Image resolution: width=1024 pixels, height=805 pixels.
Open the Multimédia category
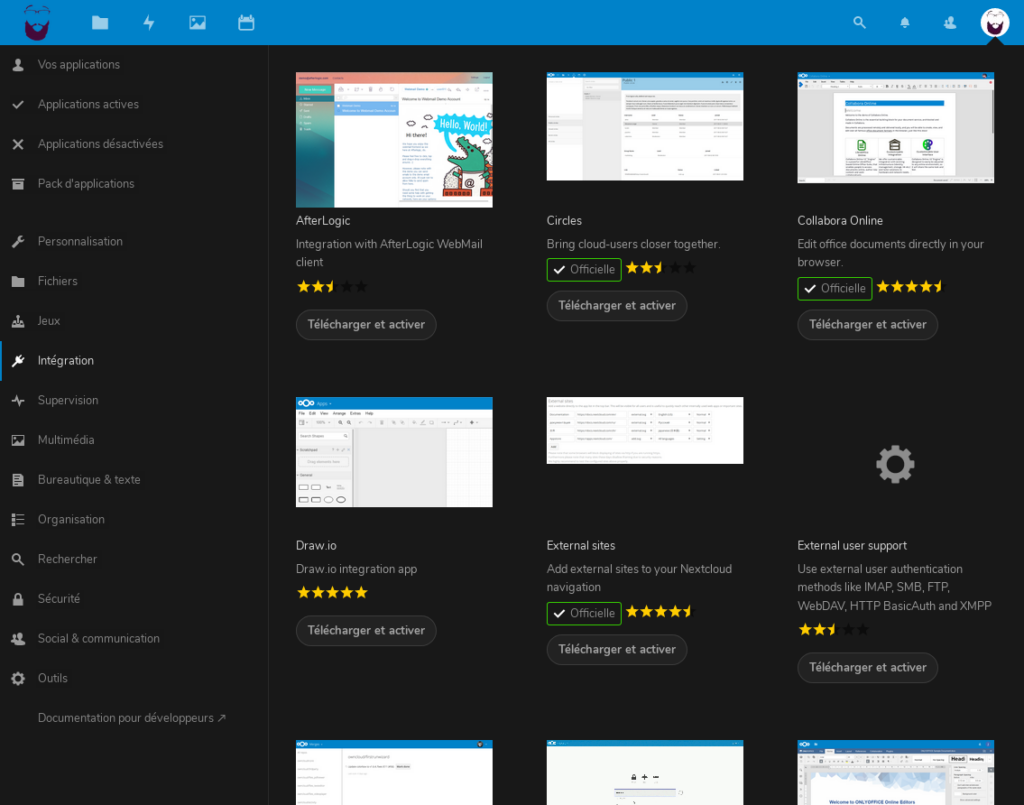(x=134, y=440)
